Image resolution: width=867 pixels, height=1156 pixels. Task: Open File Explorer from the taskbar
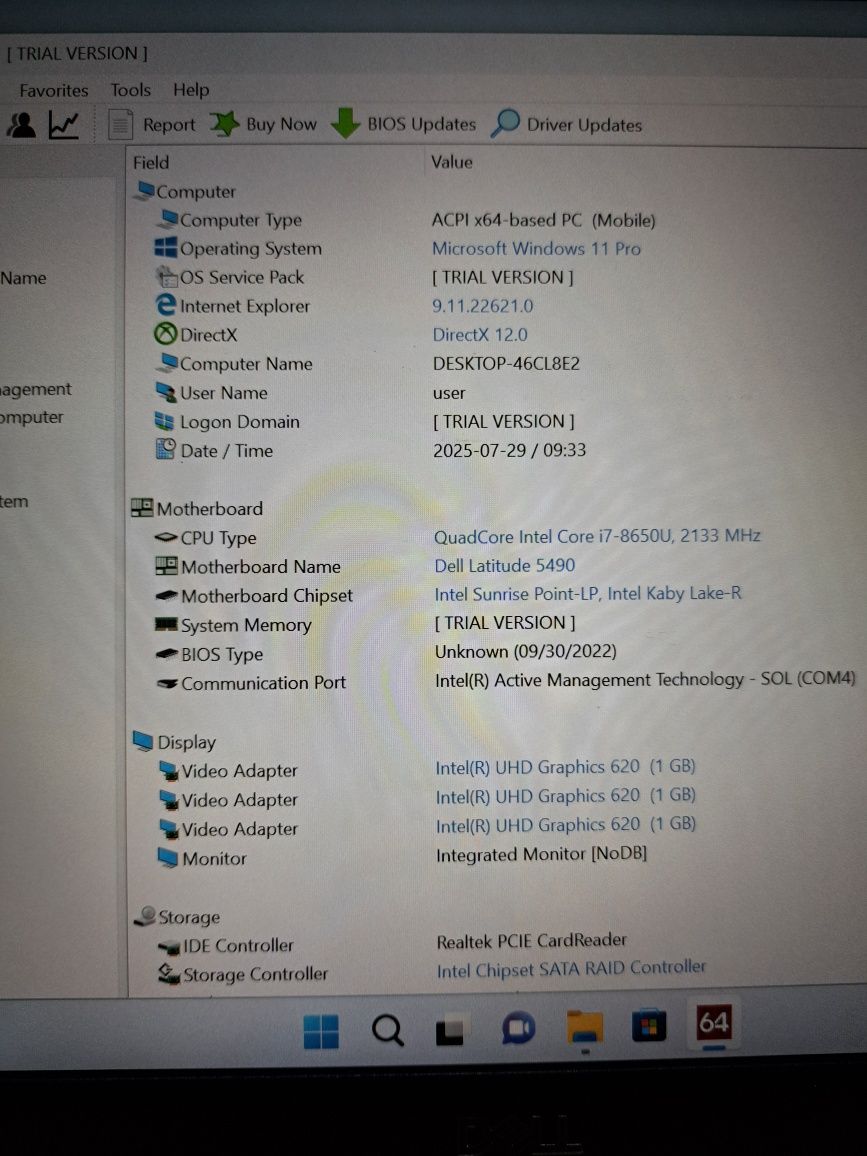585,1027
